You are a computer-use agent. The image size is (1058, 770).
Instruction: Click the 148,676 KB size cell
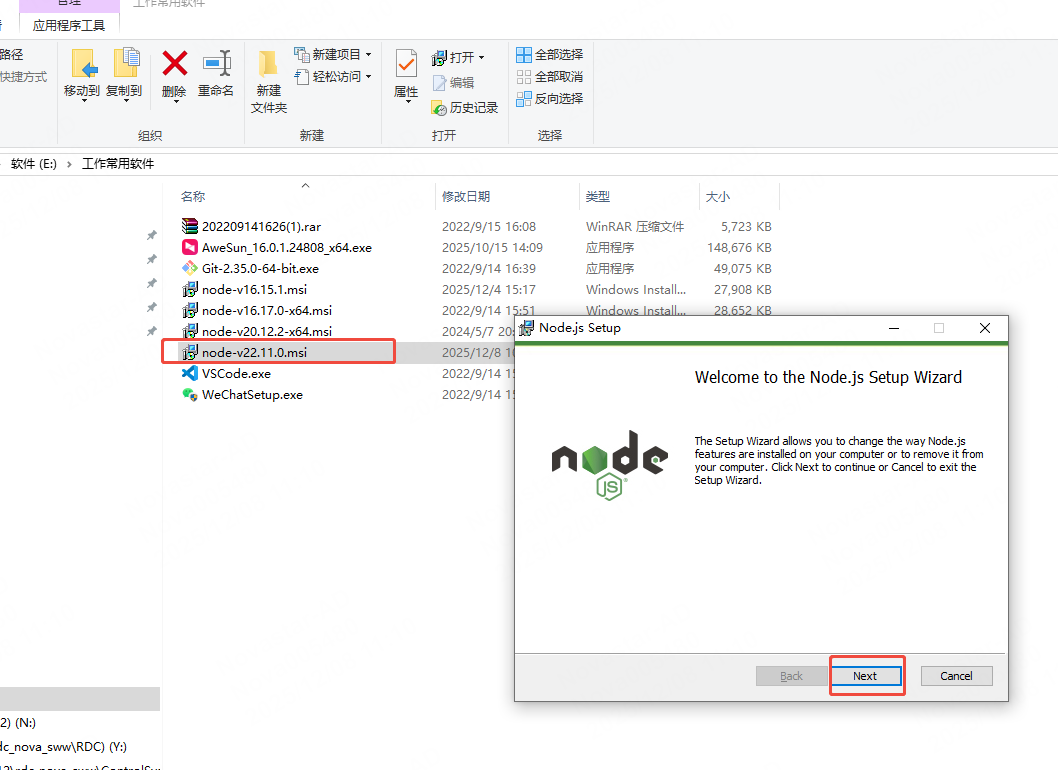point(739,248)
